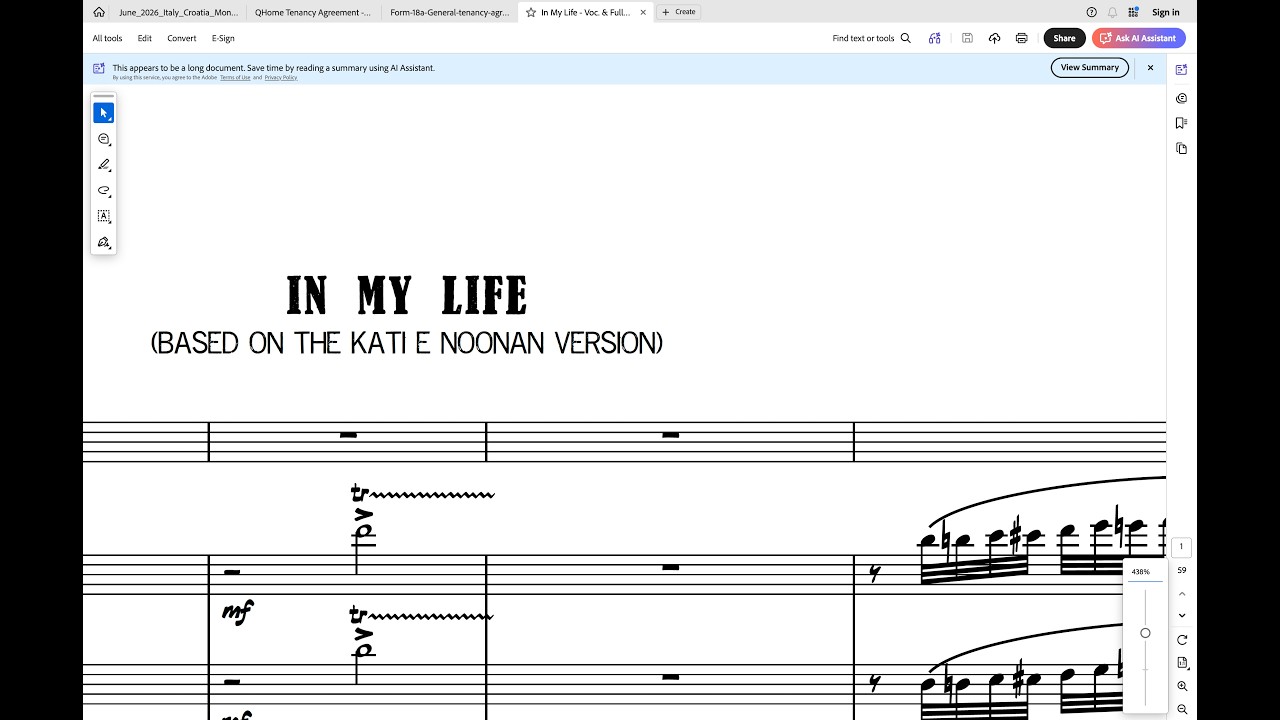Click the View Summary button
Screen dimensions: 1280x720
click(x=1090, y=67)
